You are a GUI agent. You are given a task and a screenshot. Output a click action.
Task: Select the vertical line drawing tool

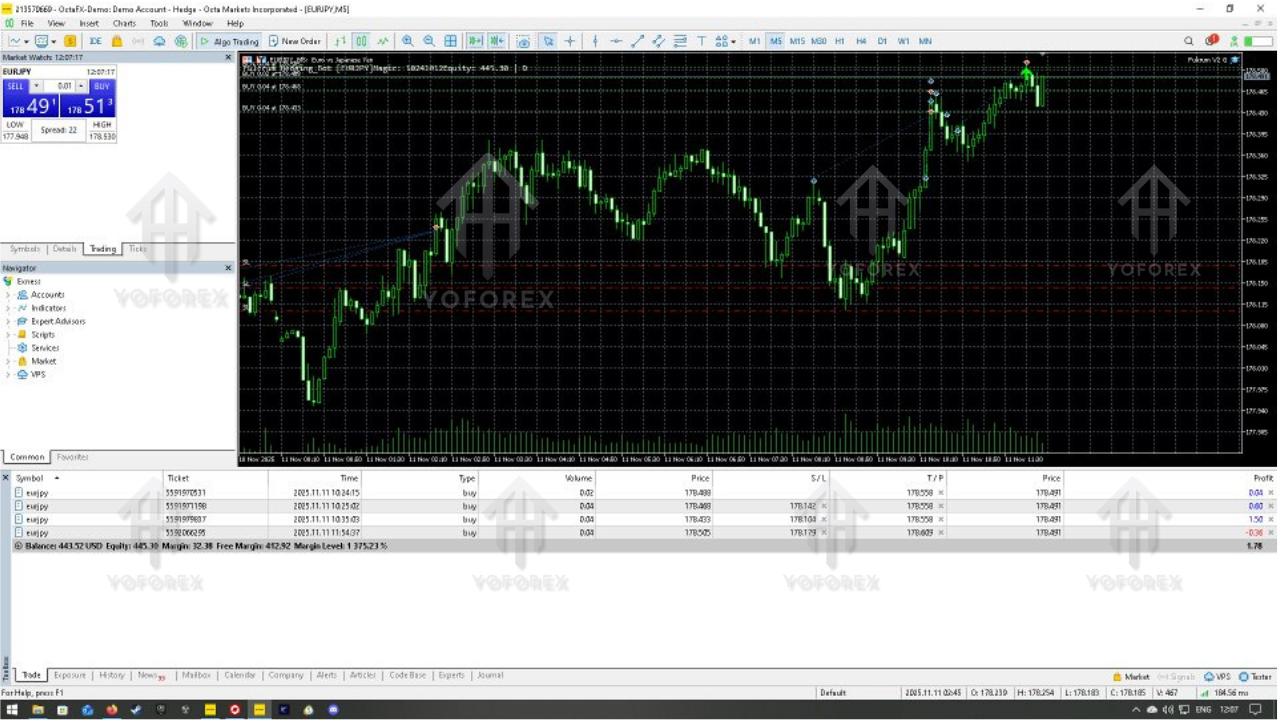595,41
